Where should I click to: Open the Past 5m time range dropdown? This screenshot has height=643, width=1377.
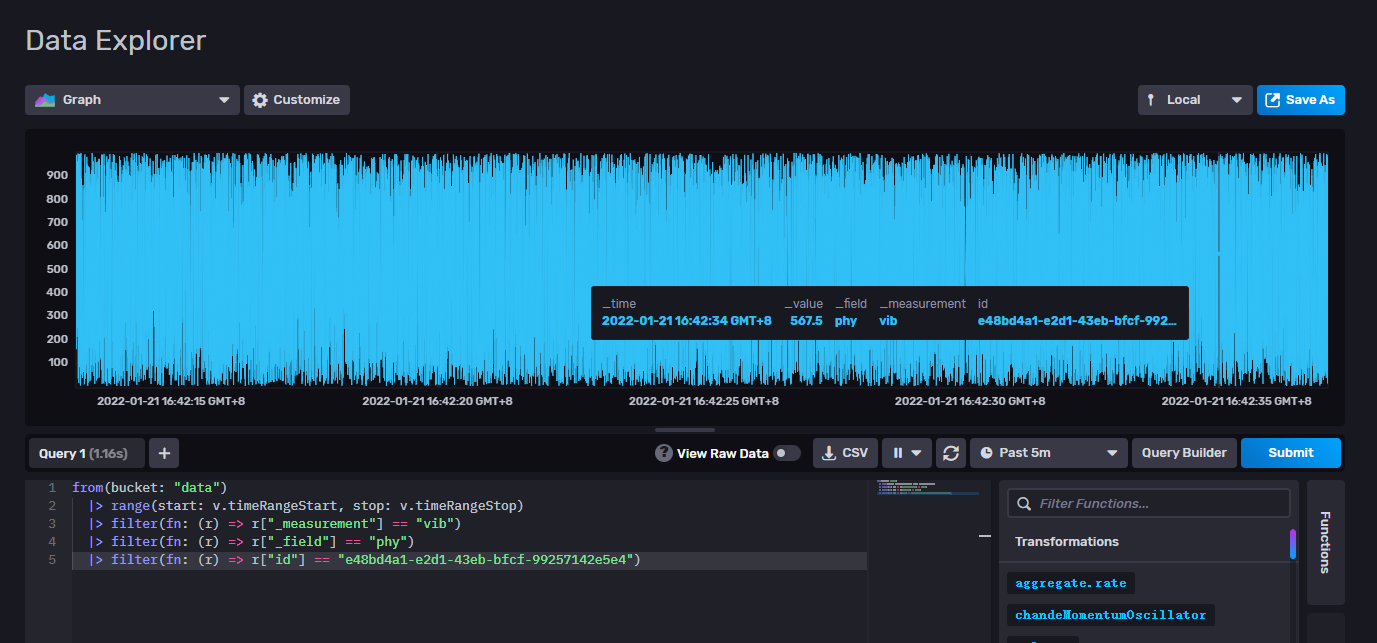click(x=1048, y=453)
